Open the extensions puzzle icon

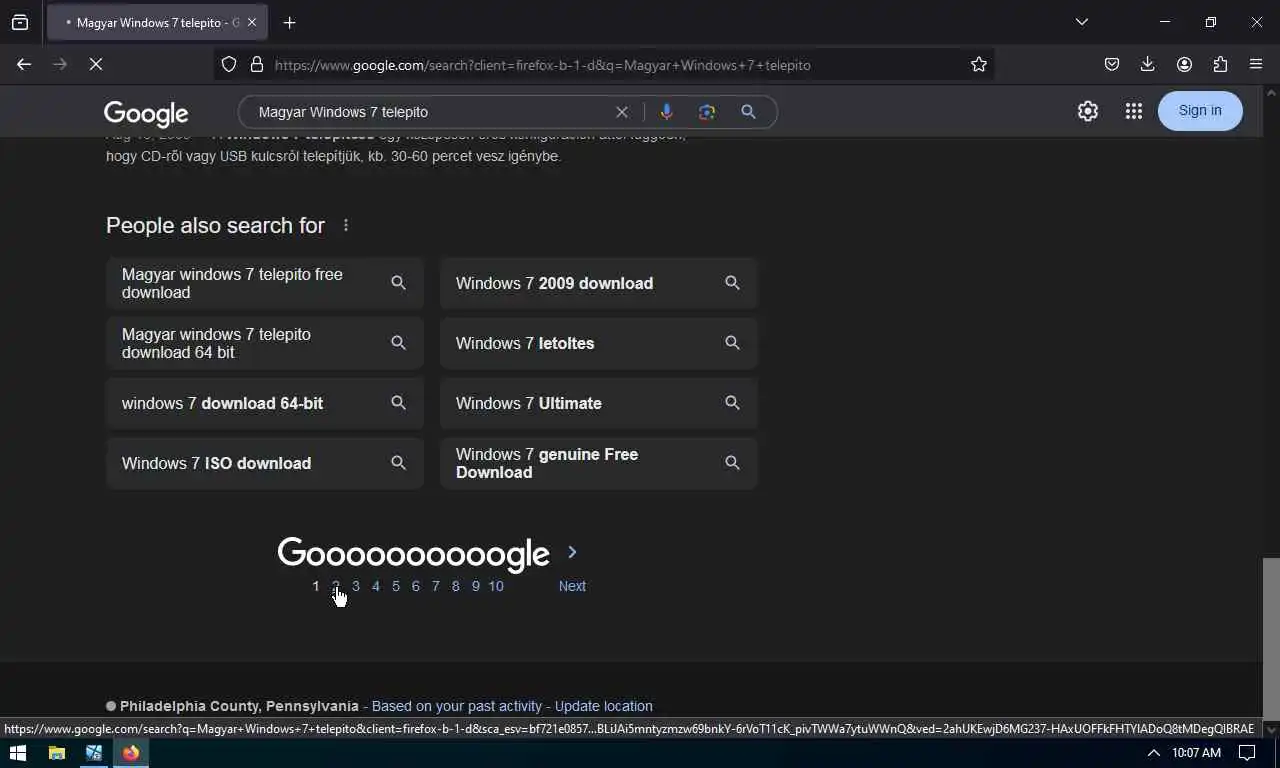[x=1220, y=64]
